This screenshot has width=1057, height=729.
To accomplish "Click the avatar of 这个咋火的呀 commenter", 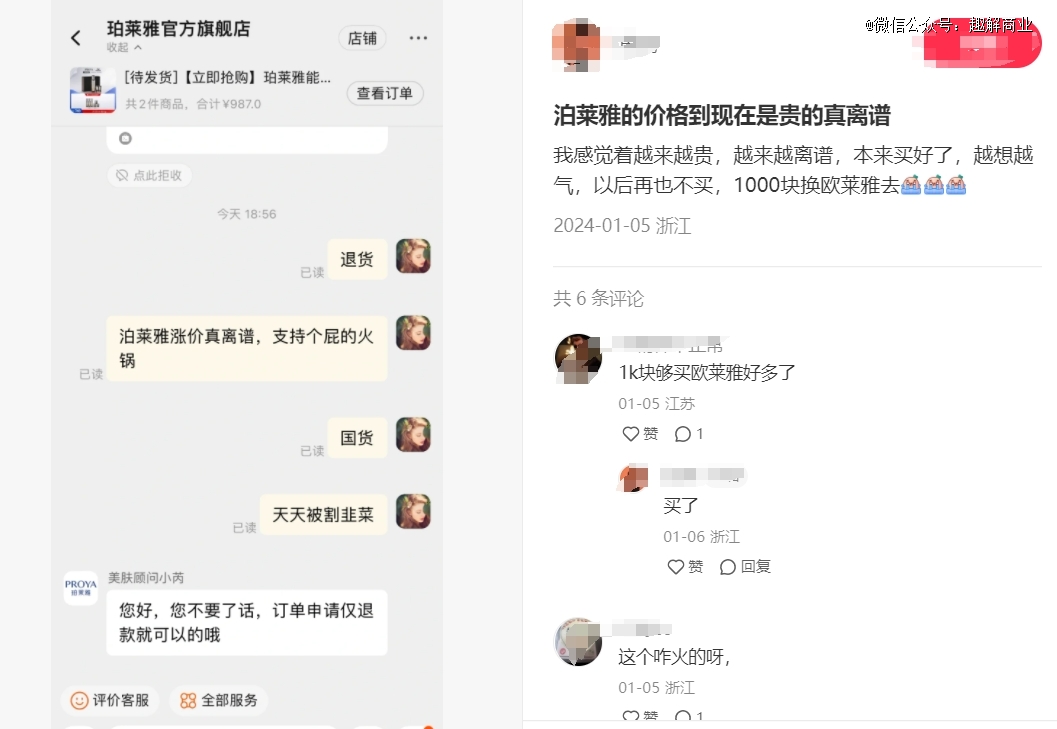I will tap(578, 641).
